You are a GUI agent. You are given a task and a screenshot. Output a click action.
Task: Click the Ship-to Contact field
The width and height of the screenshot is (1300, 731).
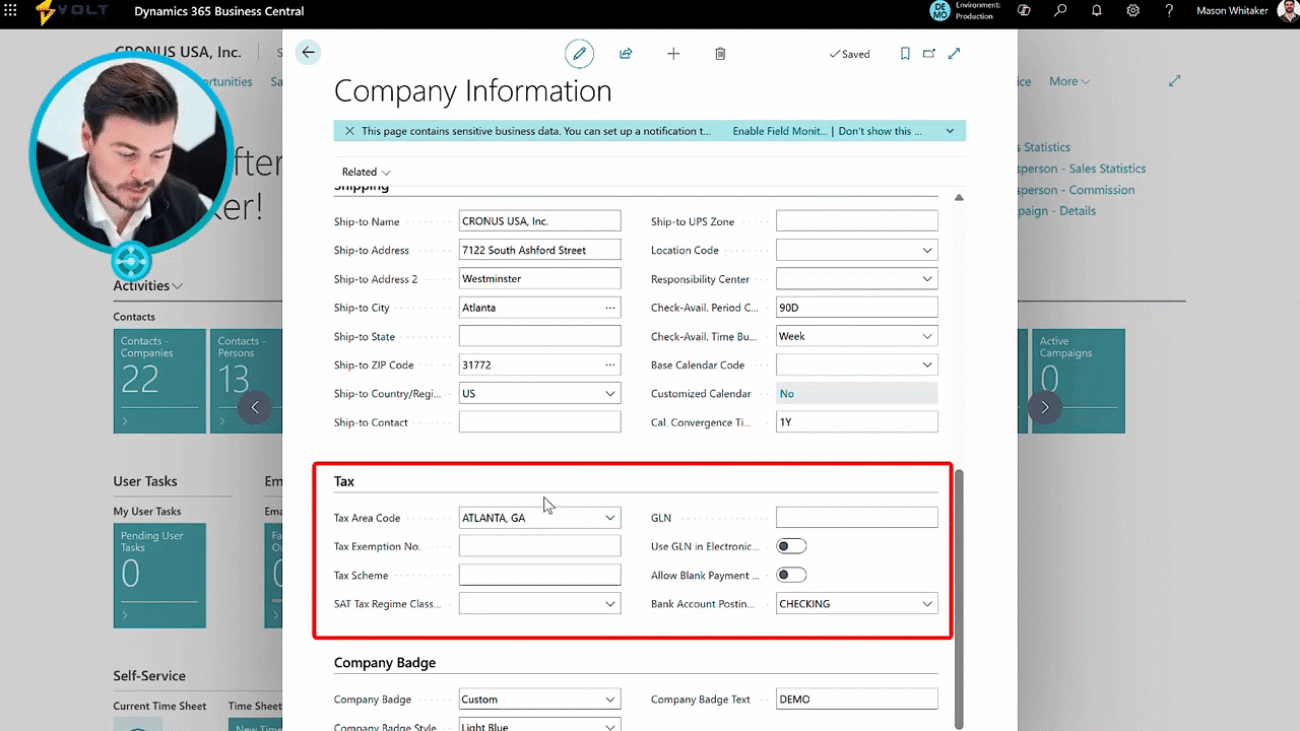[540, 422]
